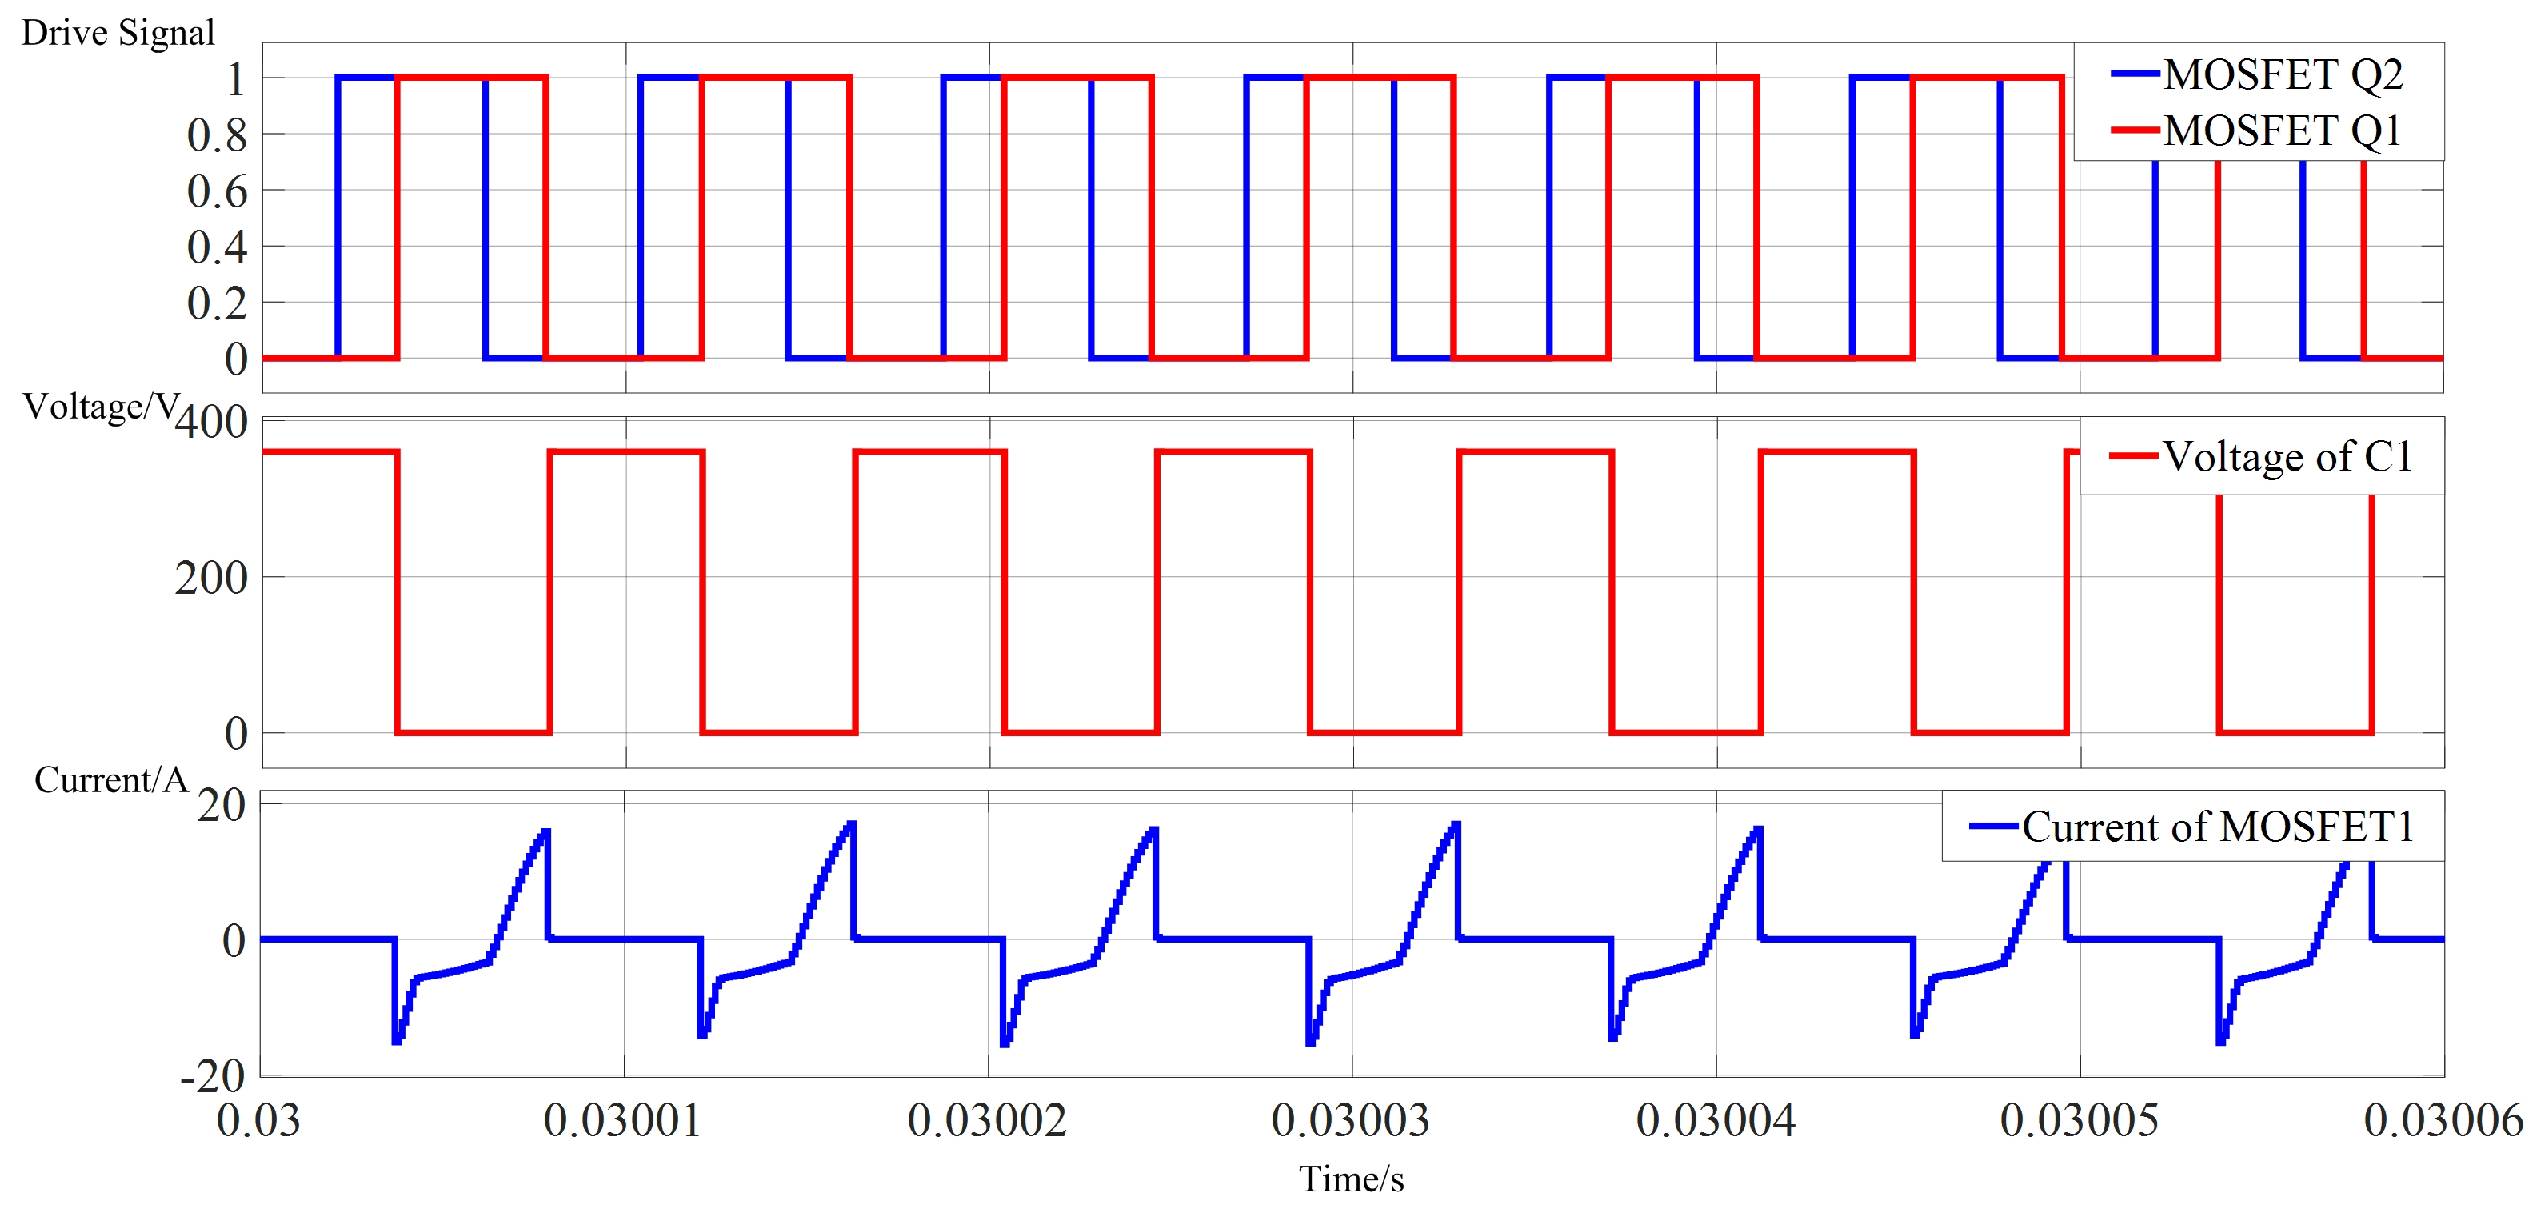The width and height of the screenshot is (2534, 1206).
Task: Click the MOSFET Q2 legend entry
Action: point(2282,74)
